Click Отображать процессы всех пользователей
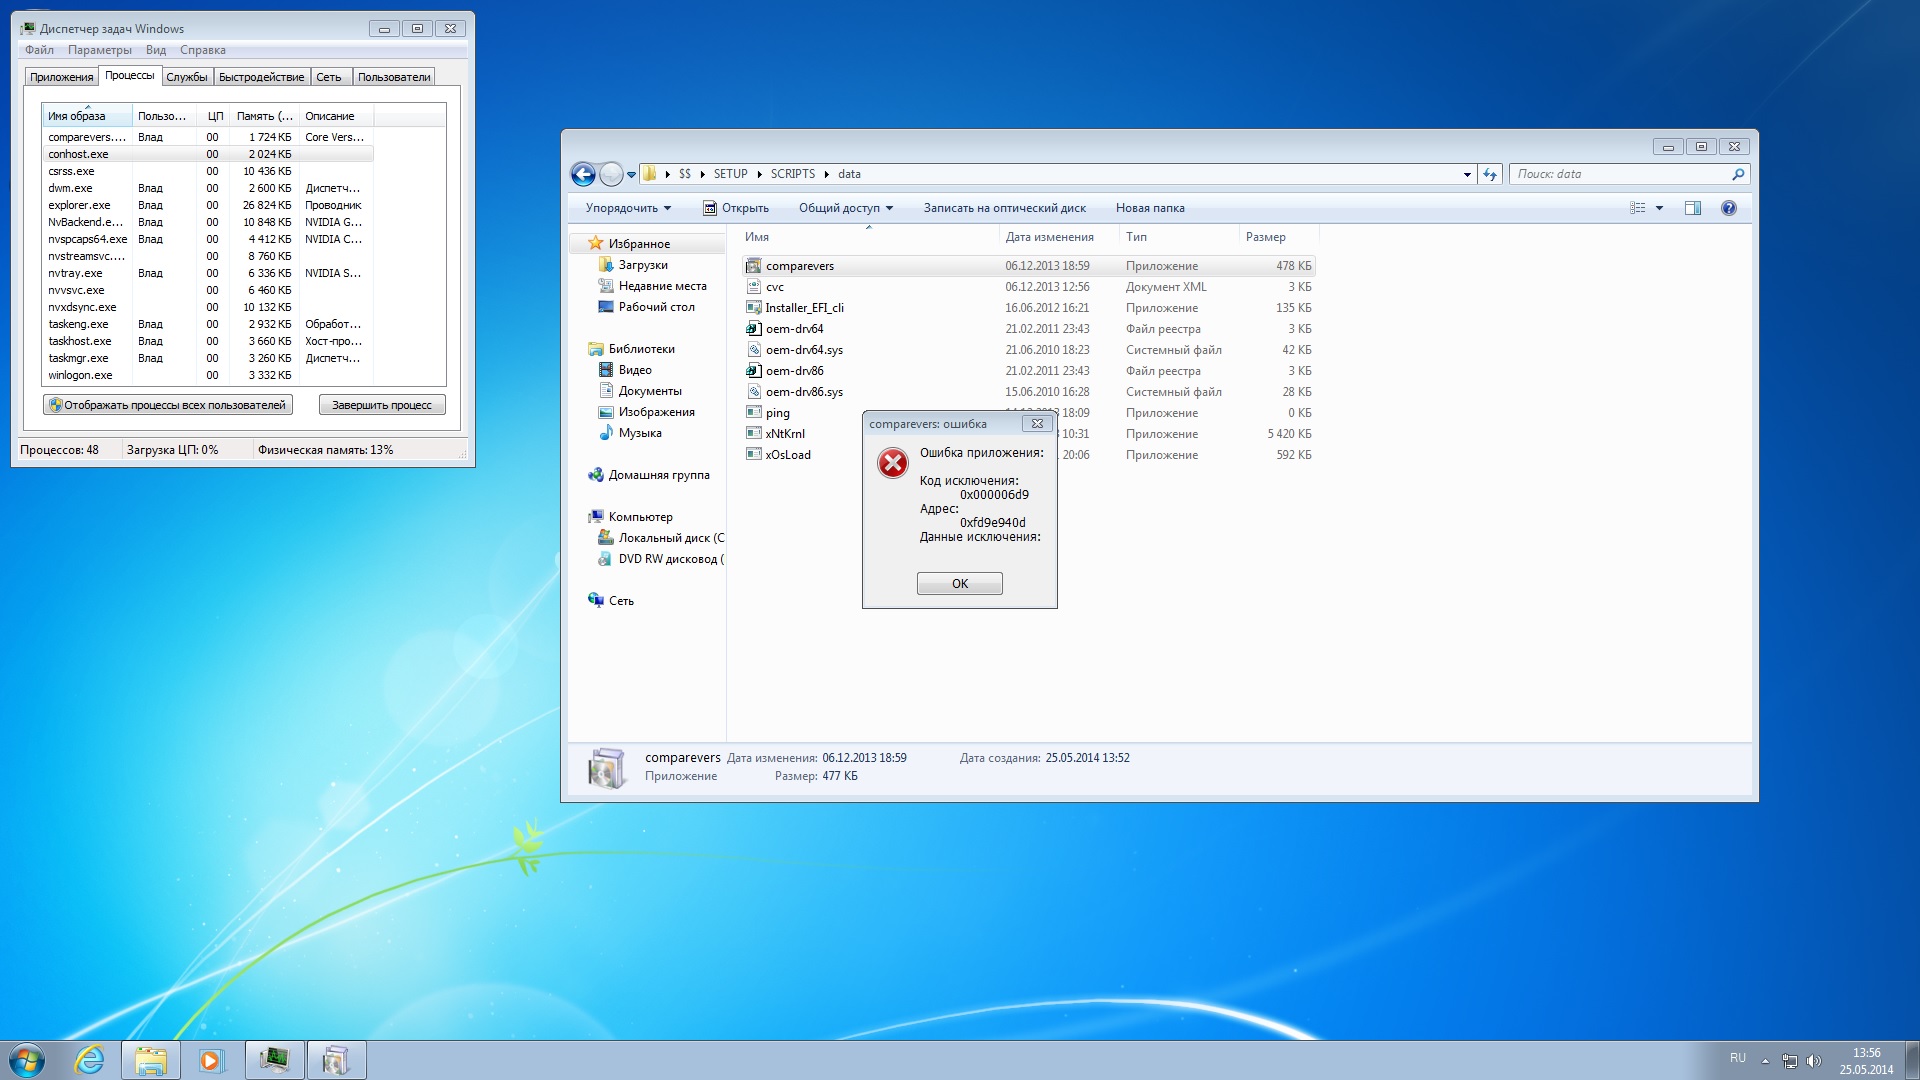The height and width of the screenshot is (1080, 1920). 168,405
